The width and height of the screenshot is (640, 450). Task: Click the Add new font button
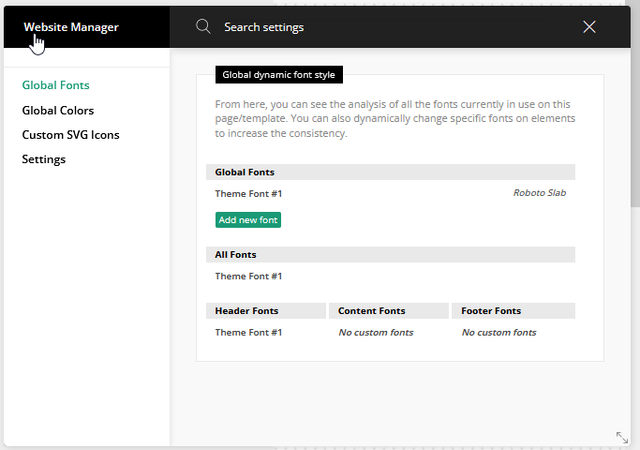point(248,220)
